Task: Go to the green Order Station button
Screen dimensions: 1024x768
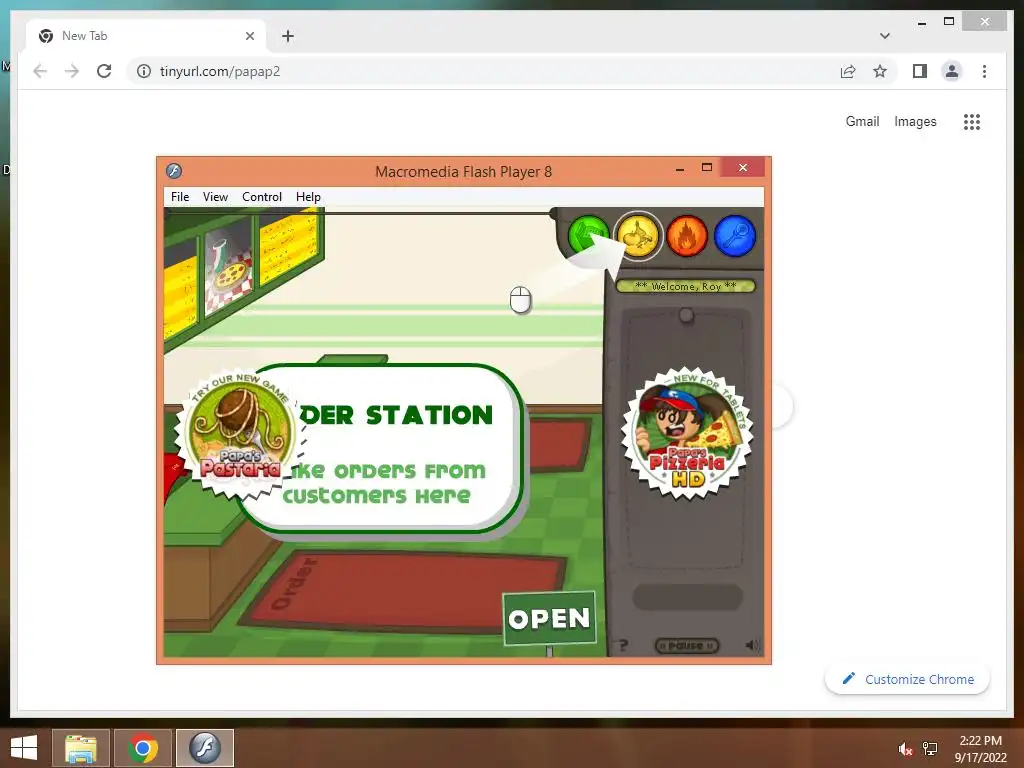Action: [588, 235]
